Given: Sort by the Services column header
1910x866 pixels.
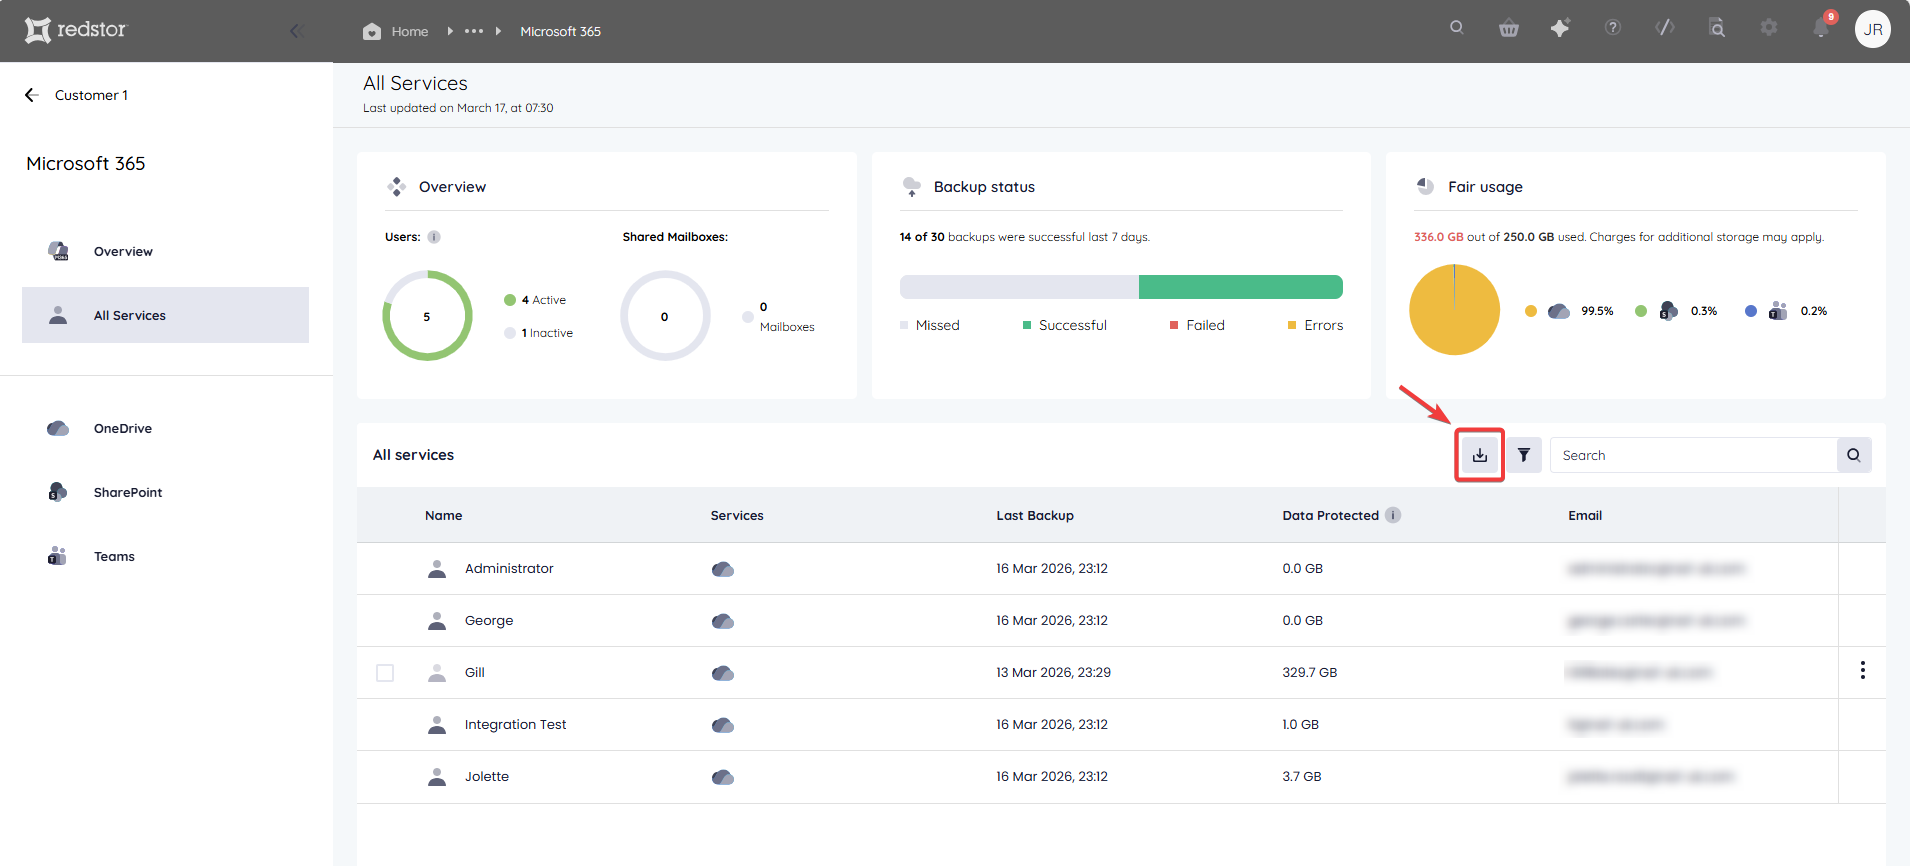Looking at the screenshot, I should [737, 515].
